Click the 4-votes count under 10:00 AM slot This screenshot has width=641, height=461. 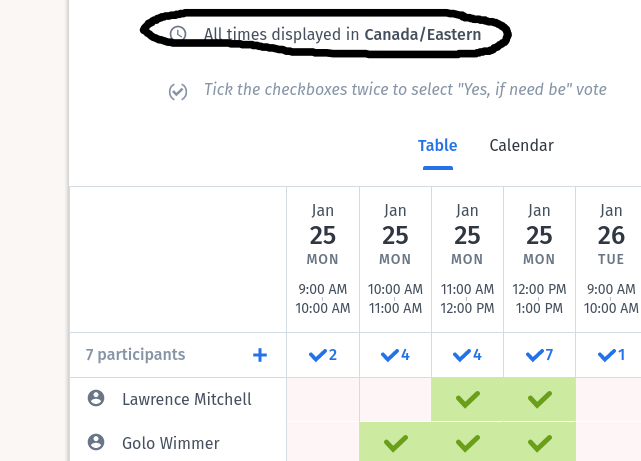pyautogui.click(x=395, y=355)
